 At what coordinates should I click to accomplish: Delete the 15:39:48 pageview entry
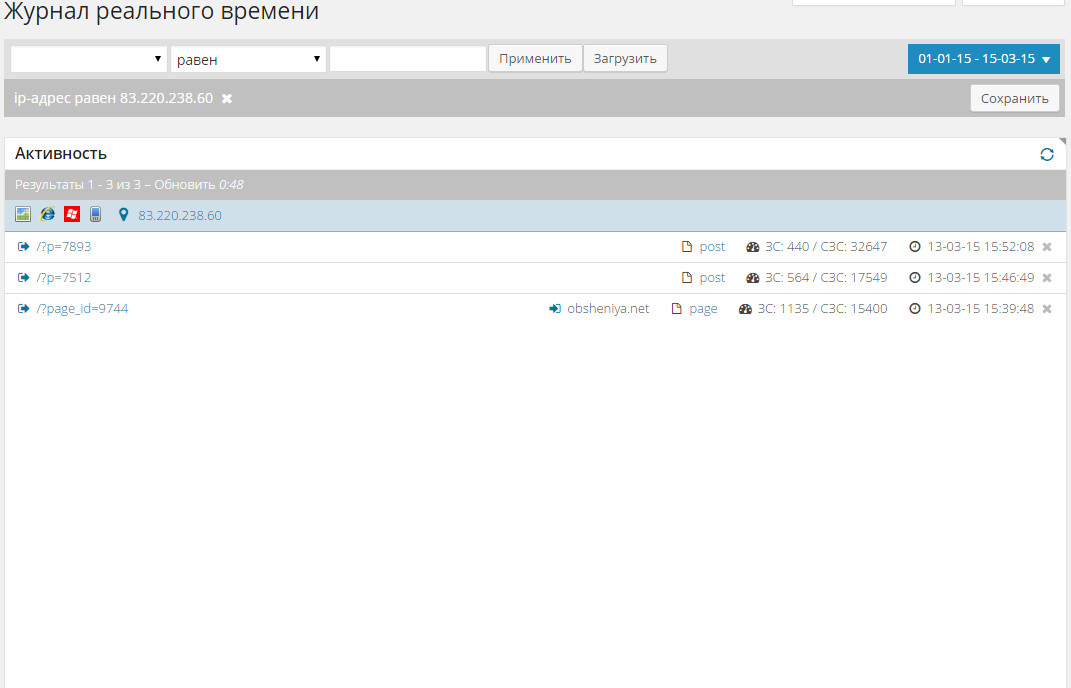click(x=1046, y=309)
